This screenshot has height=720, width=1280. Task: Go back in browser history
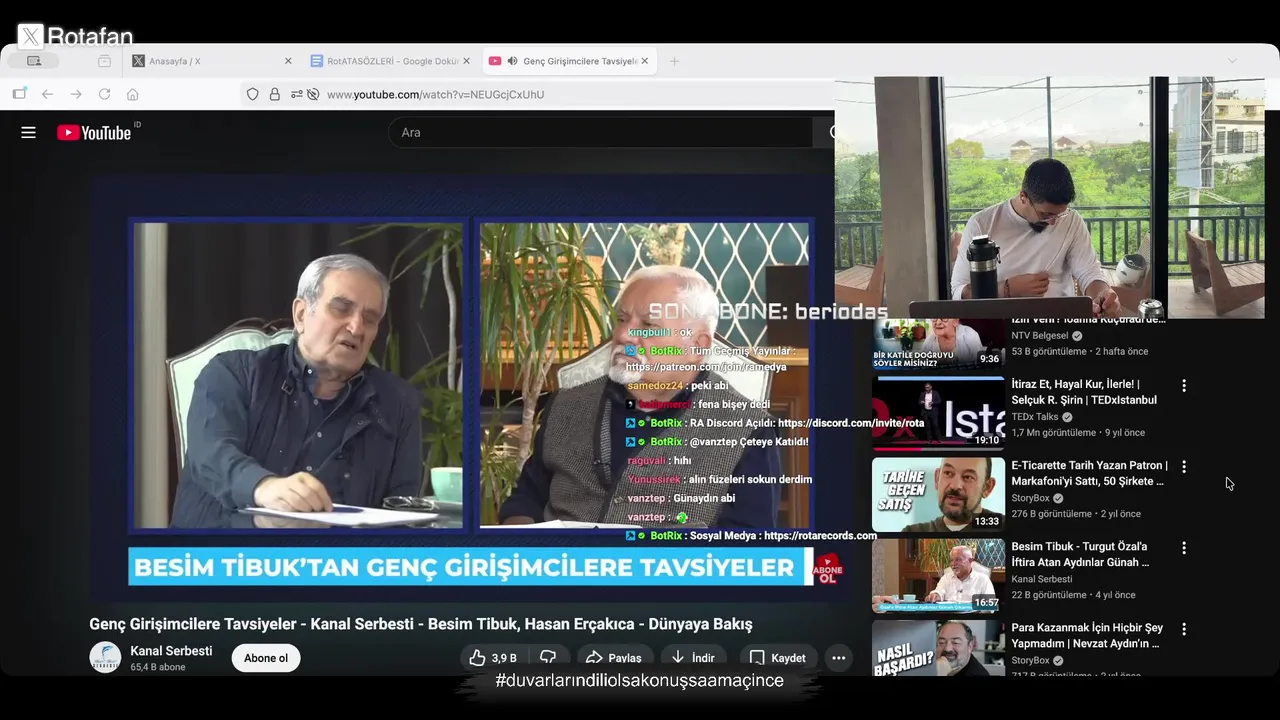click(x=47, y=94)
